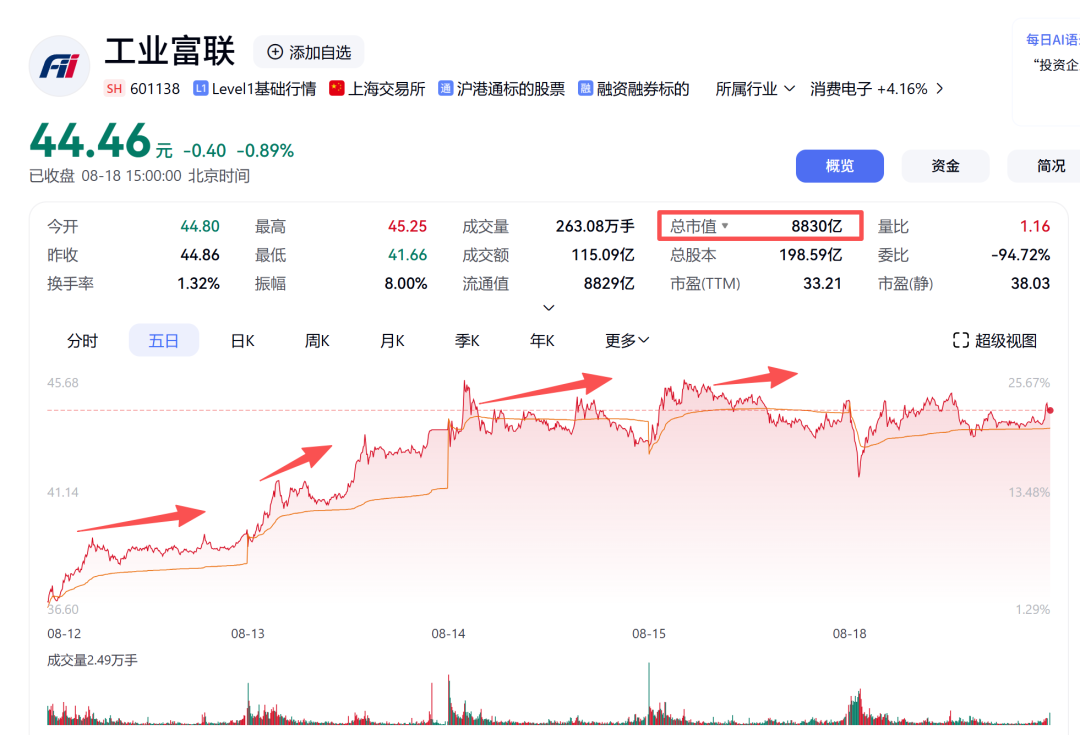Select 月K chart period
Image resolution: width=1080 pixels, height=735 pixels.
tap(392, 340)
